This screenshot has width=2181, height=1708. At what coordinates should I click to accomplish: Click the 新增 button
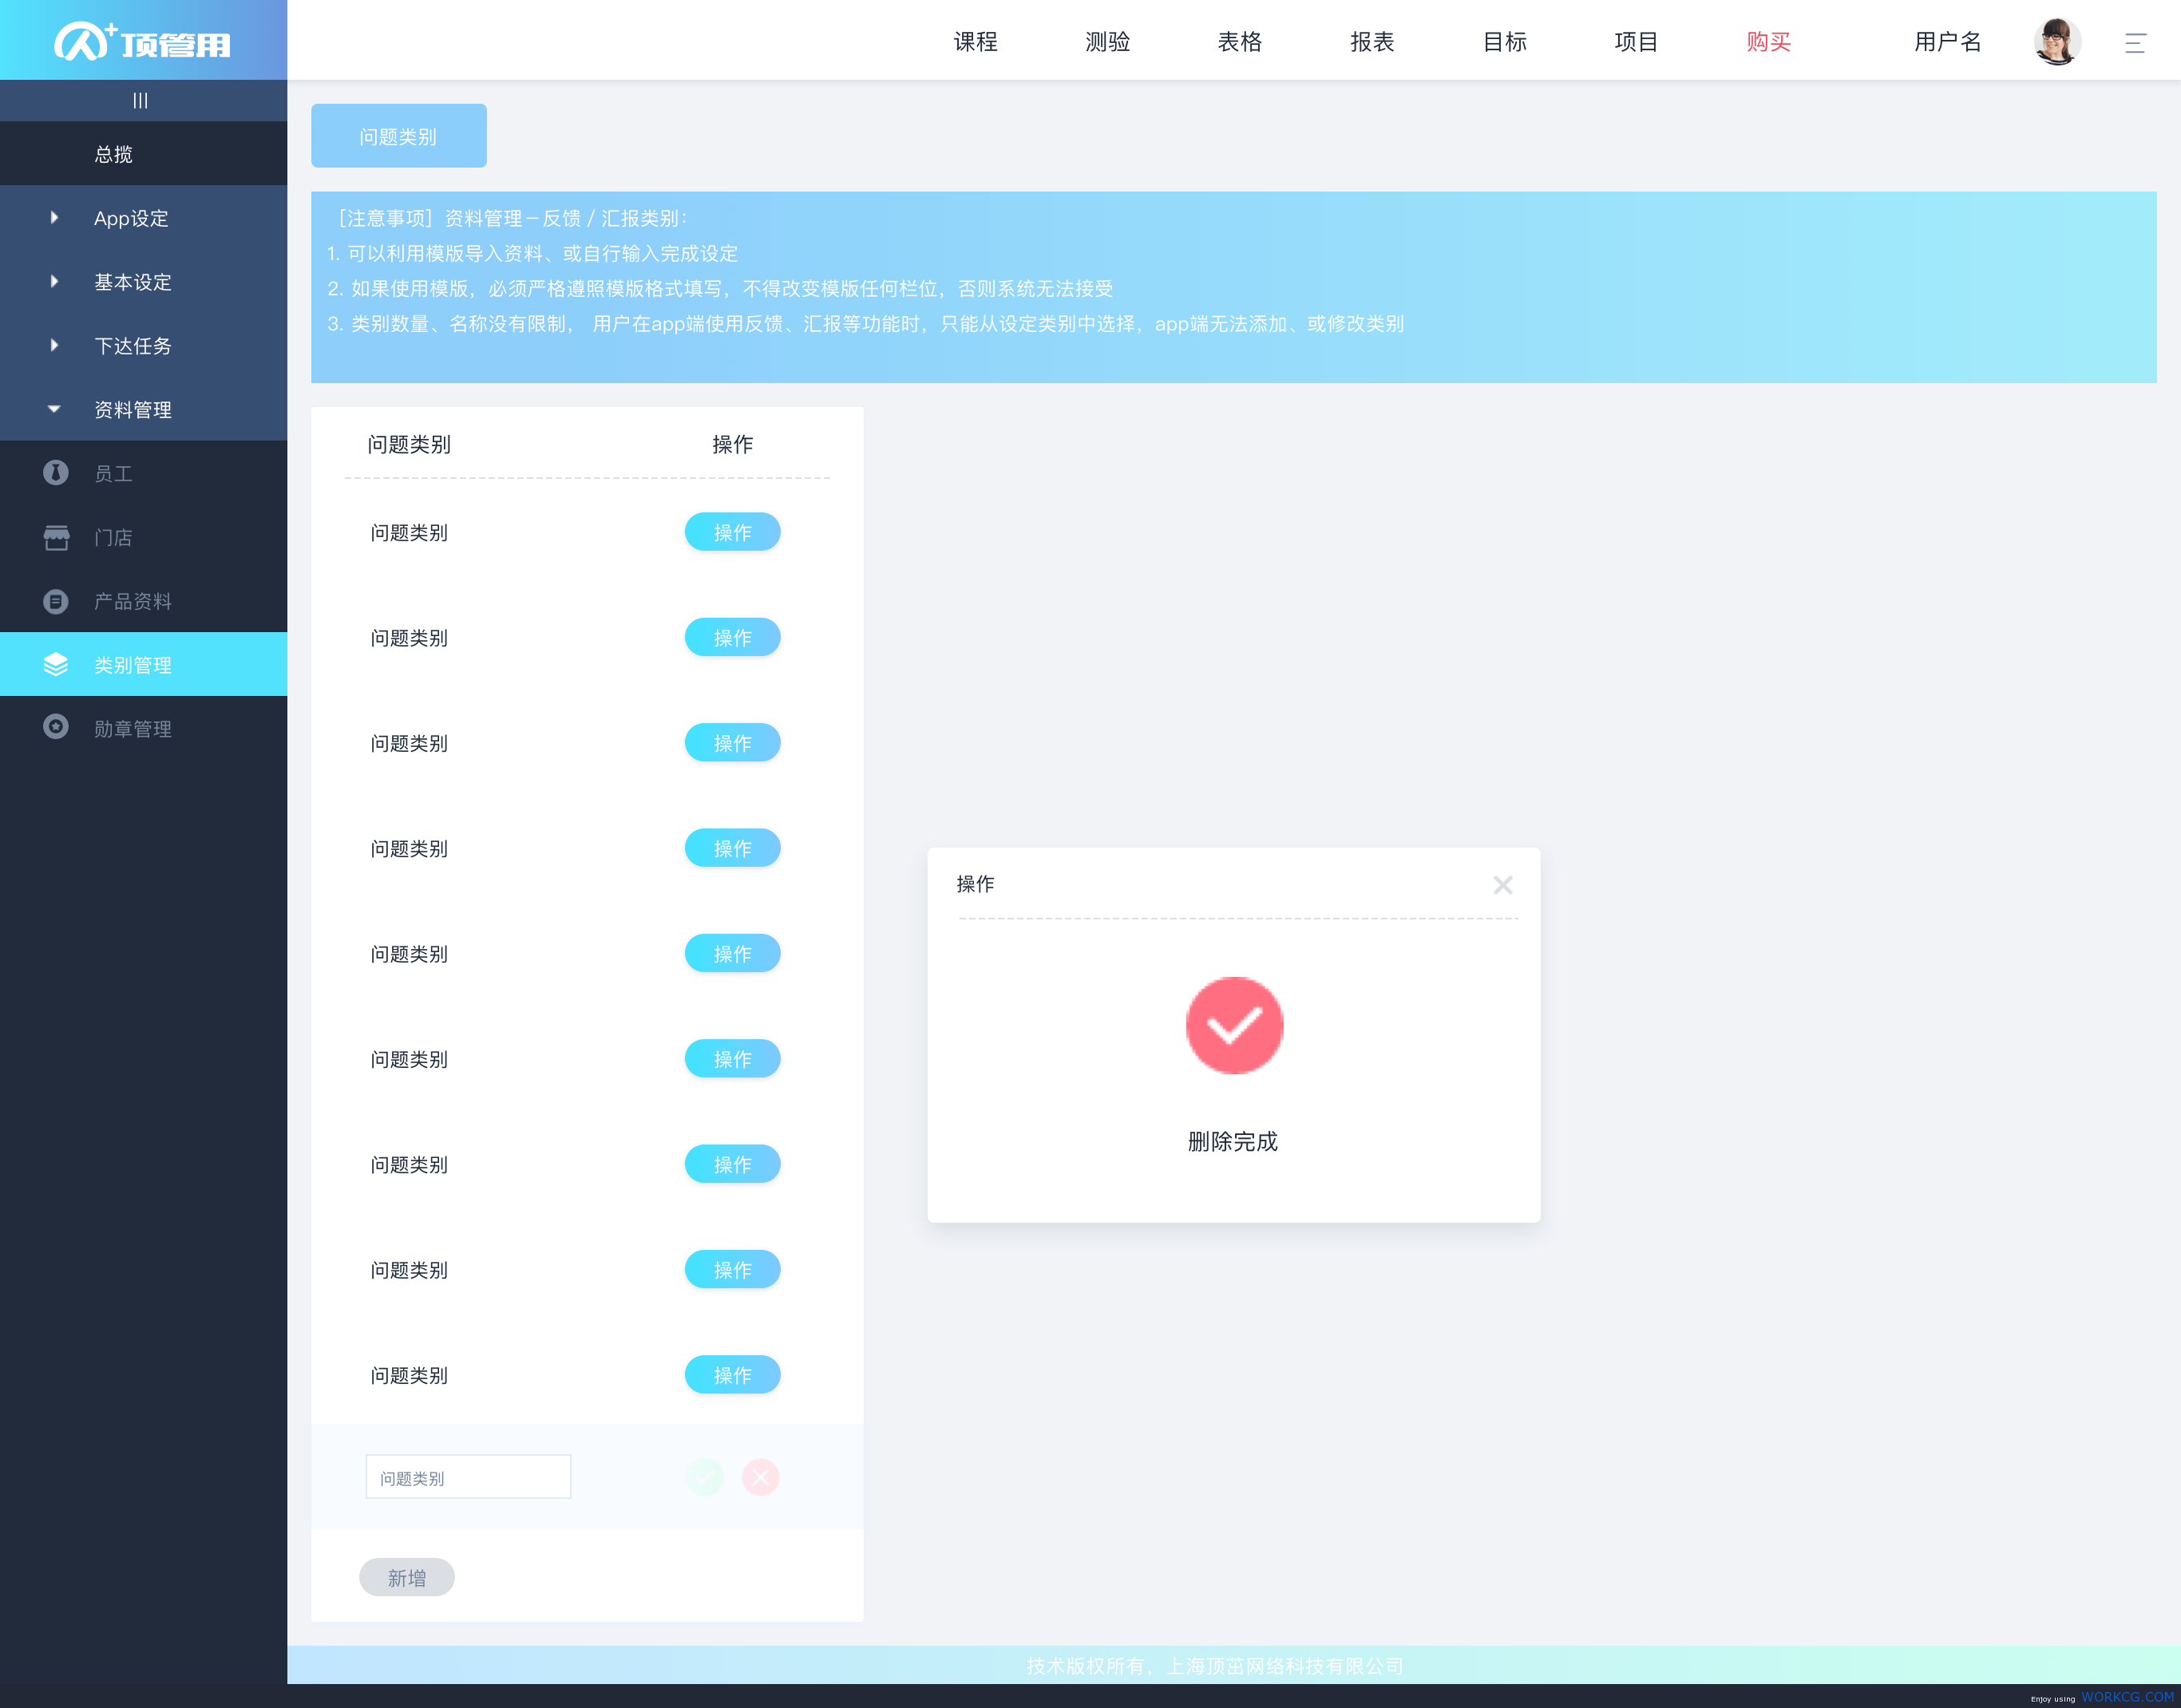(x=407, y=1577)
